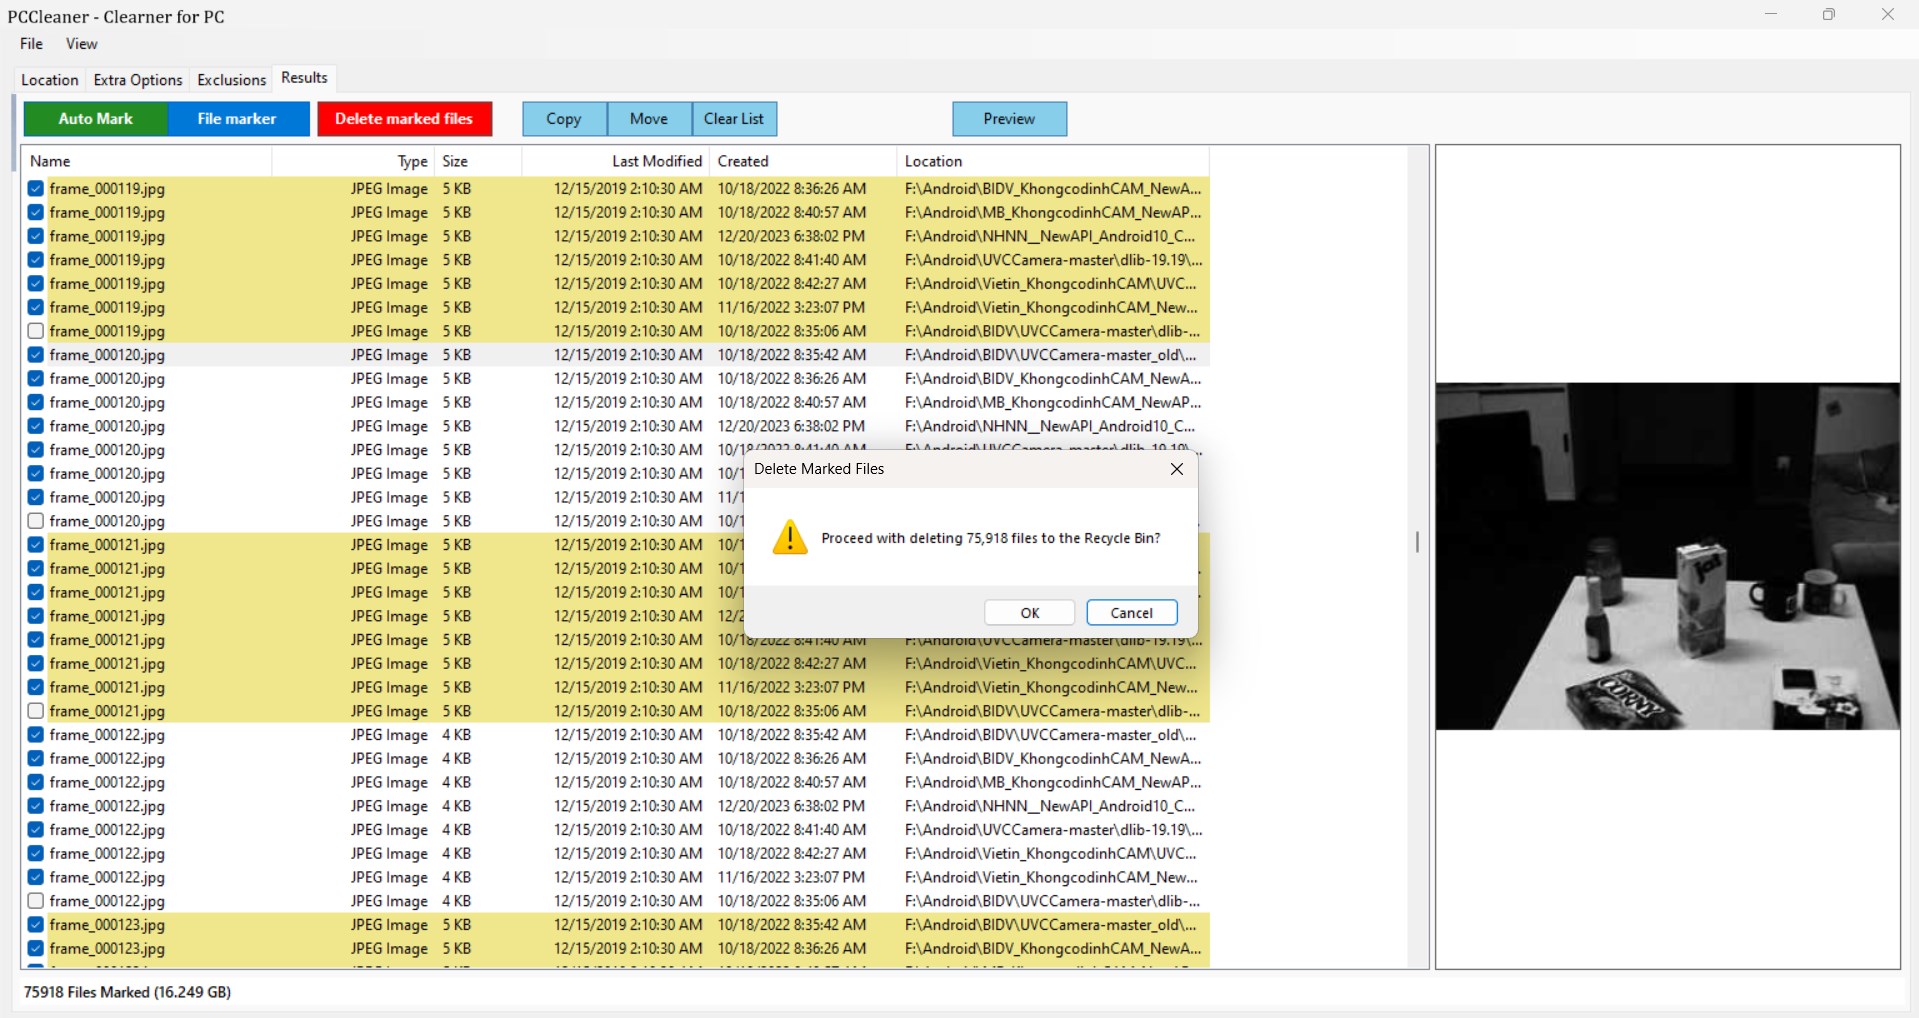Click the JPEG Image type of unmarked frame_000122.jpg
1919x1018 pixels.
click(389, 901)
